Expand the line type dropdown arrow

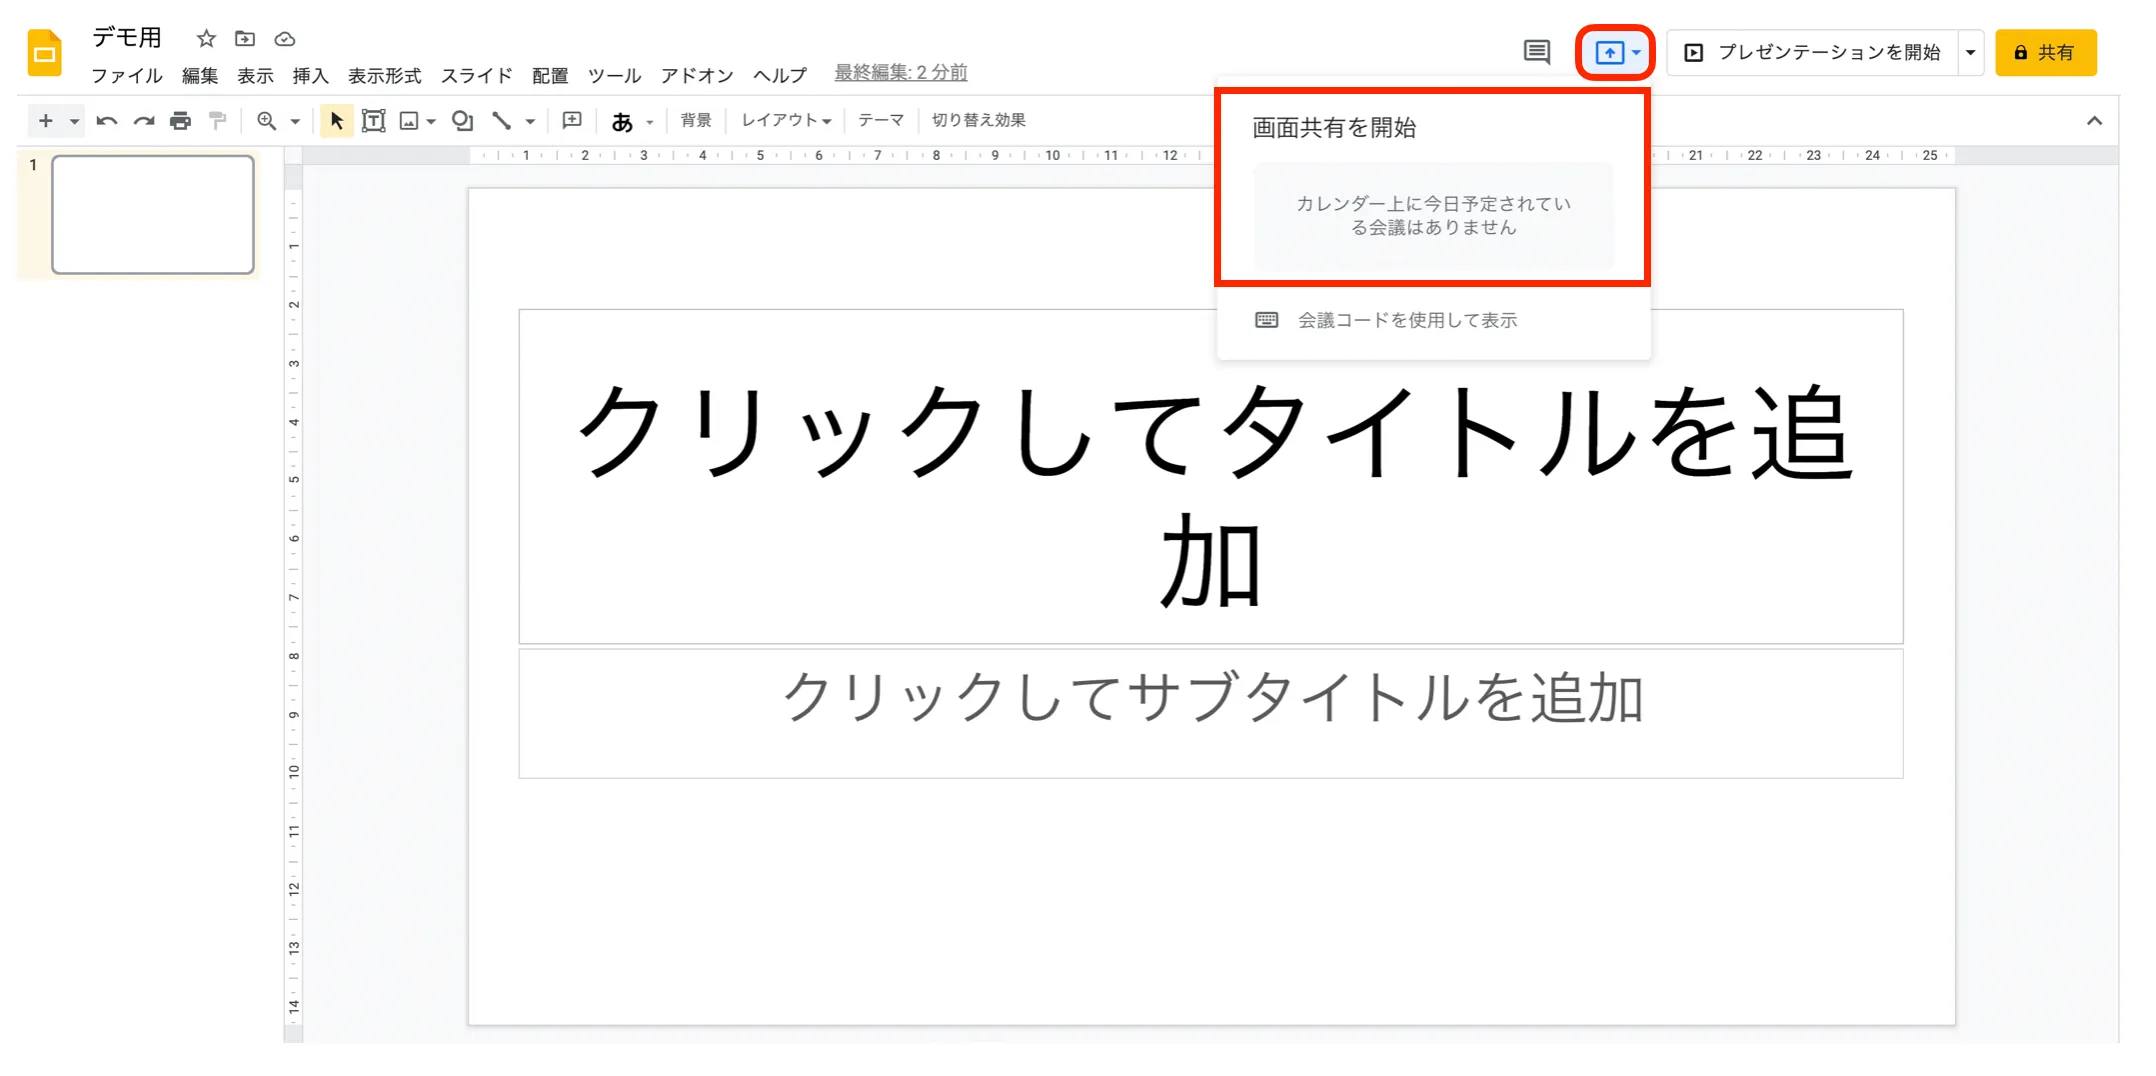point(531,122)
